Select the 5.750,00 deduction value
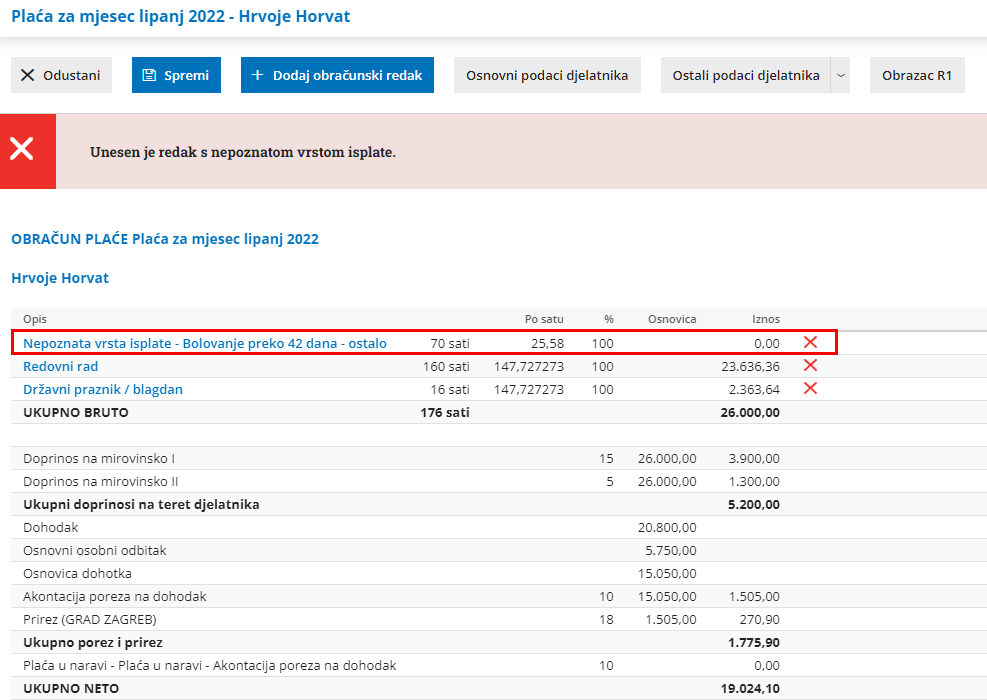The image size is (987, 700). click(x=671, y=550)
